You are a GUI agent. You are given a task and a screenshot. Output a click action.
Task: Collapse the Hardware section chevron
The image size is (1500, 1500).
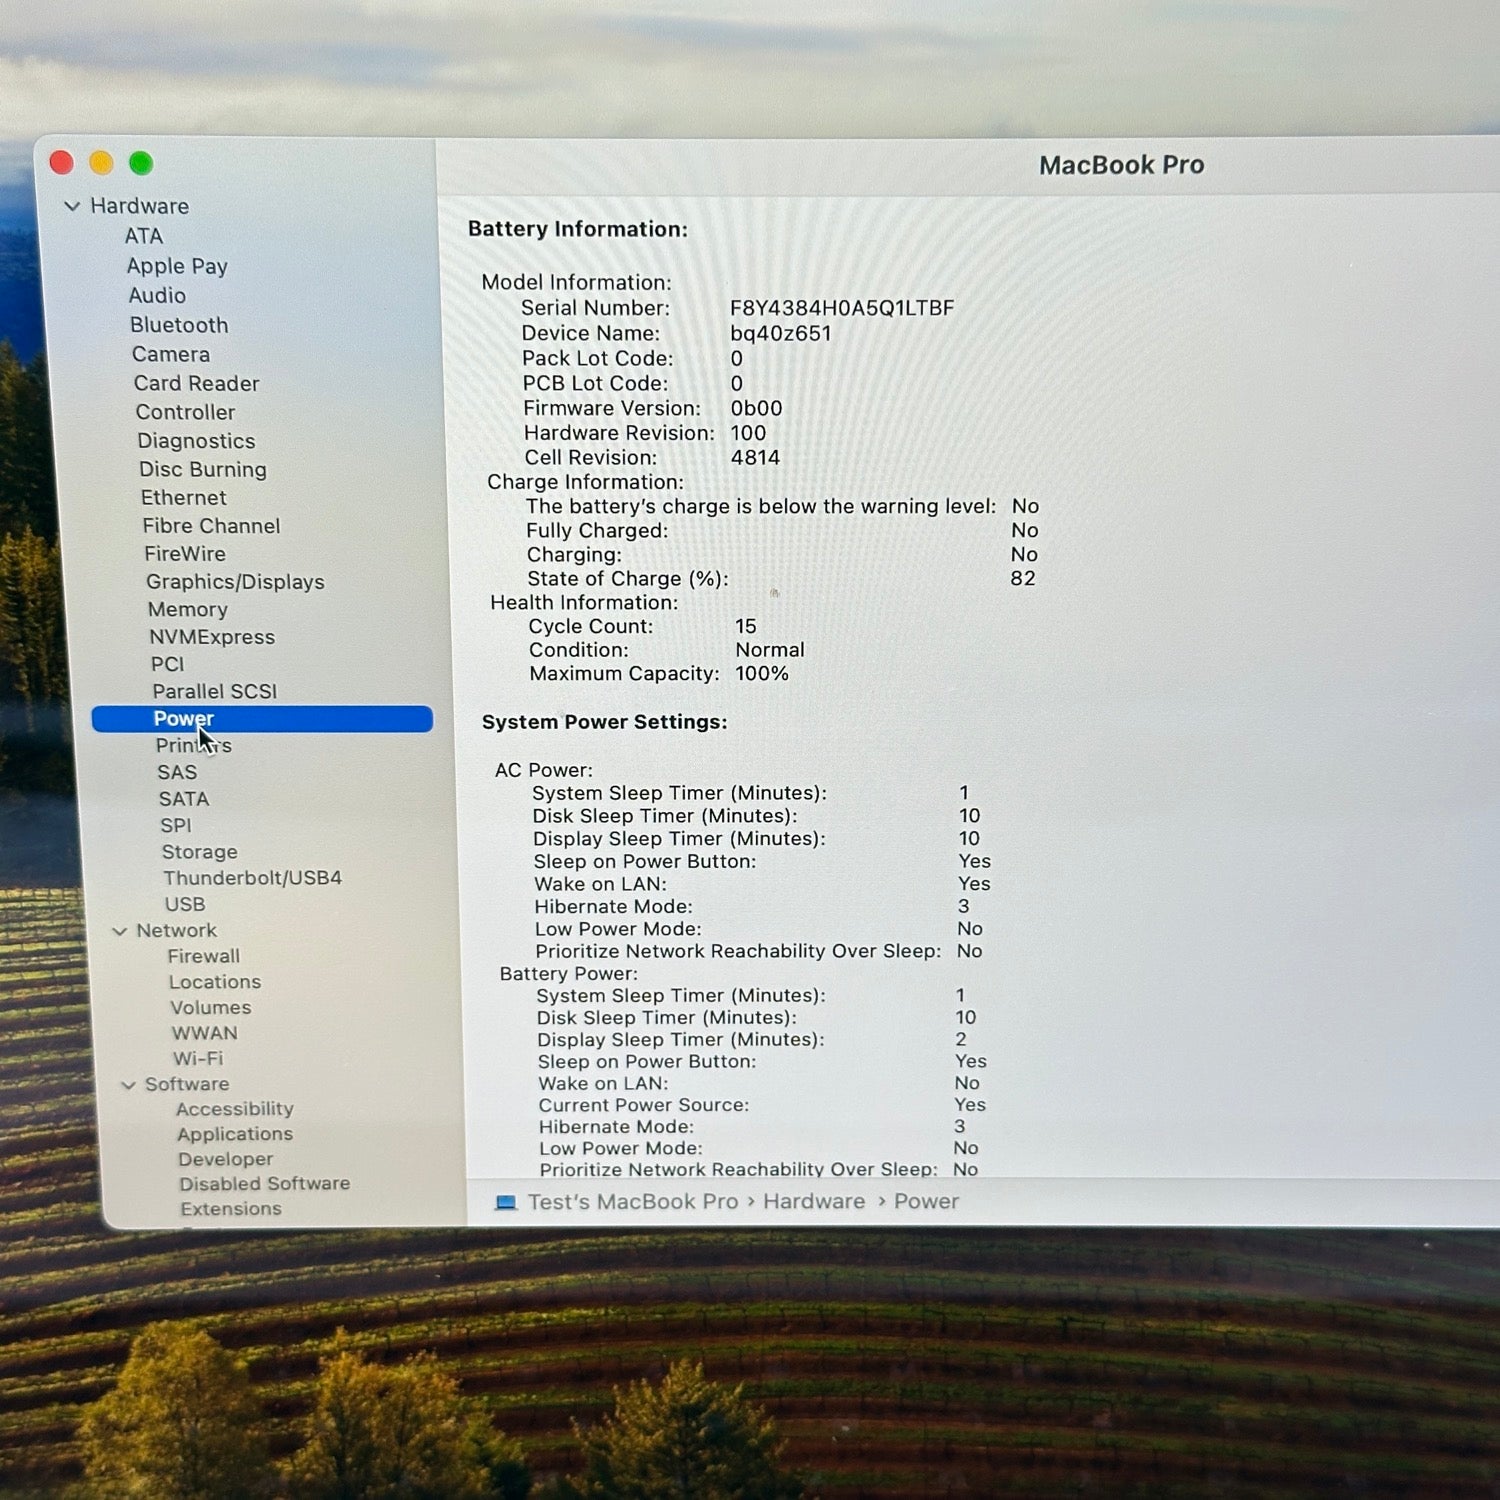72,206
